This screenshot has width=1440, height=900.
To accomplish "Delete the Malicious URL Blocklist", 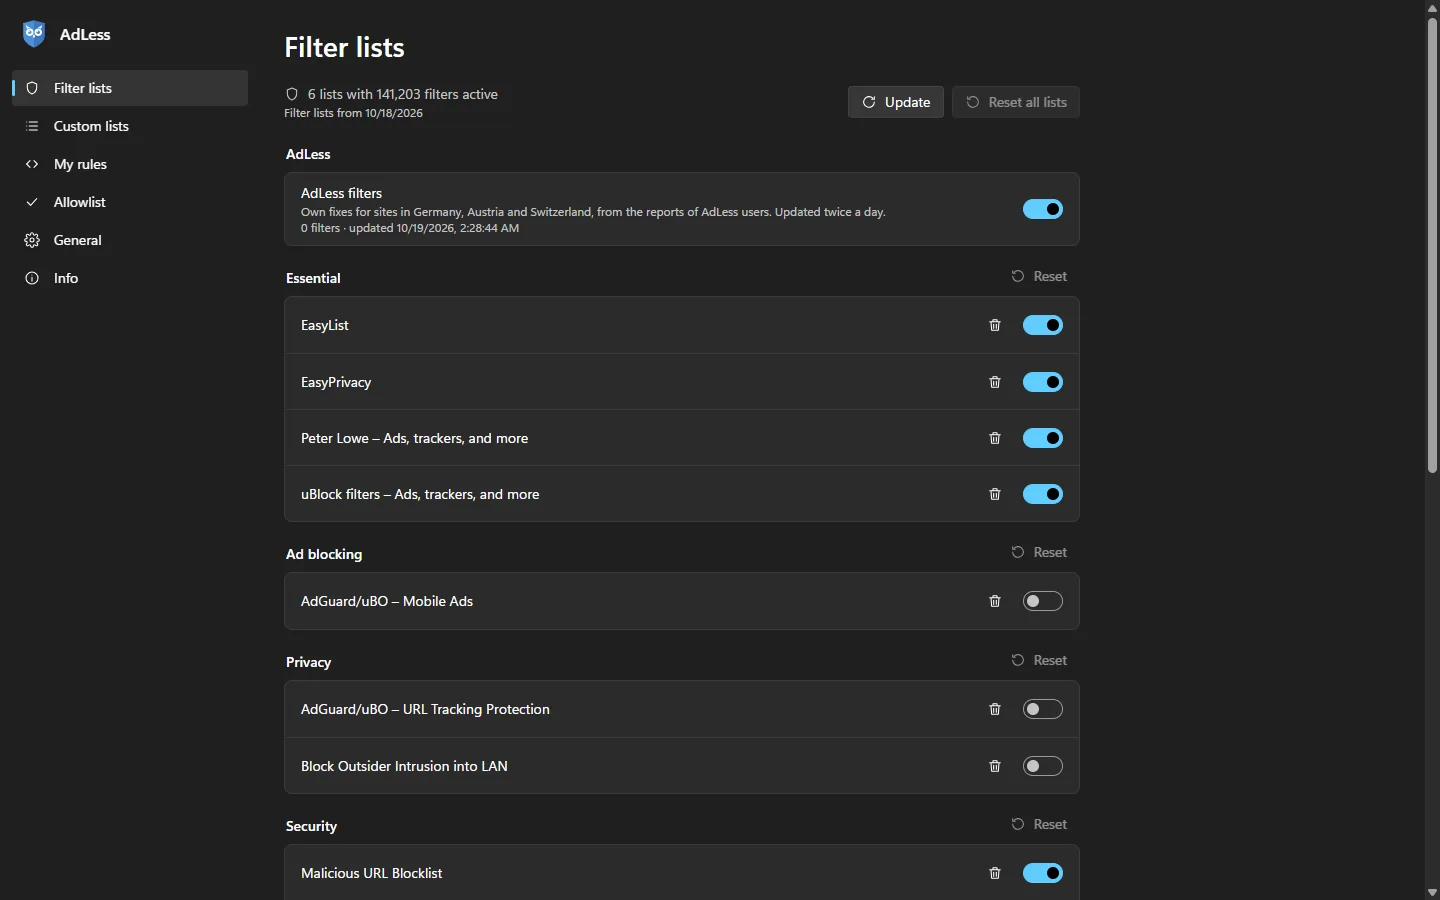I will [995, 873].
